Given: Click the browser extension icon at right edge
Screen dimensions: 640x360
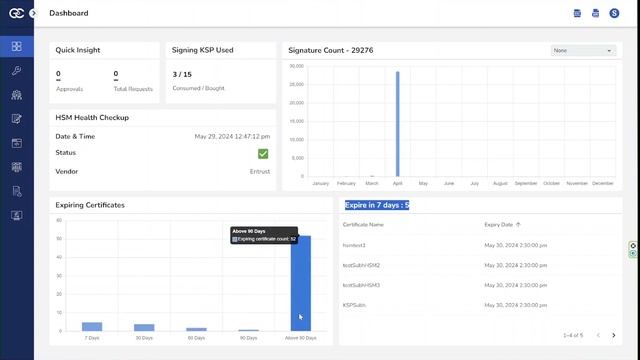Looking at the screenshot, I should pyautogui.click(x=633, y=249).
